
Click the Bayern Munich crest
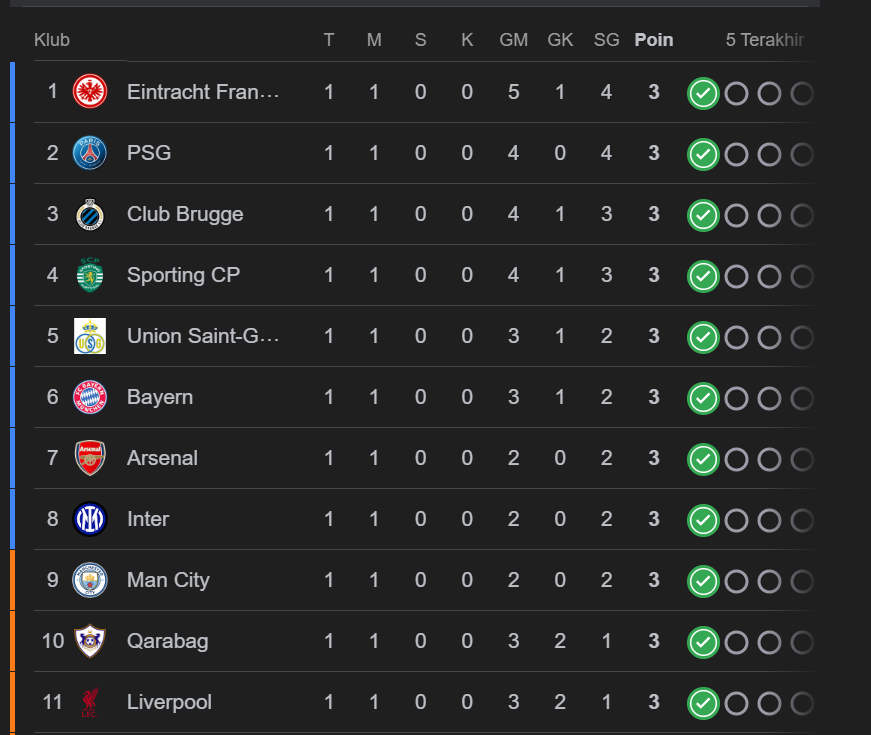click(x=90, y=397)
